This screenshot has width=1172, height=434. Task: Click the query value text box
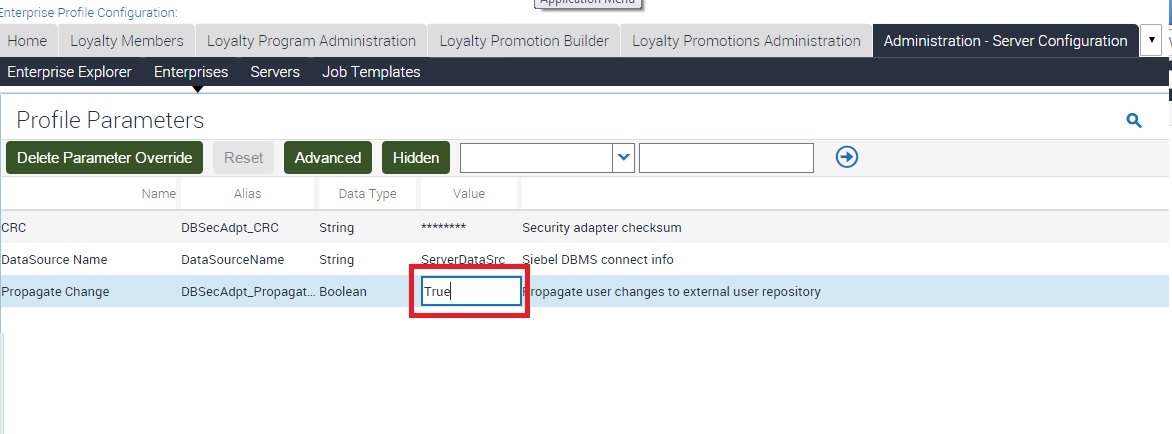coord(726,157)
